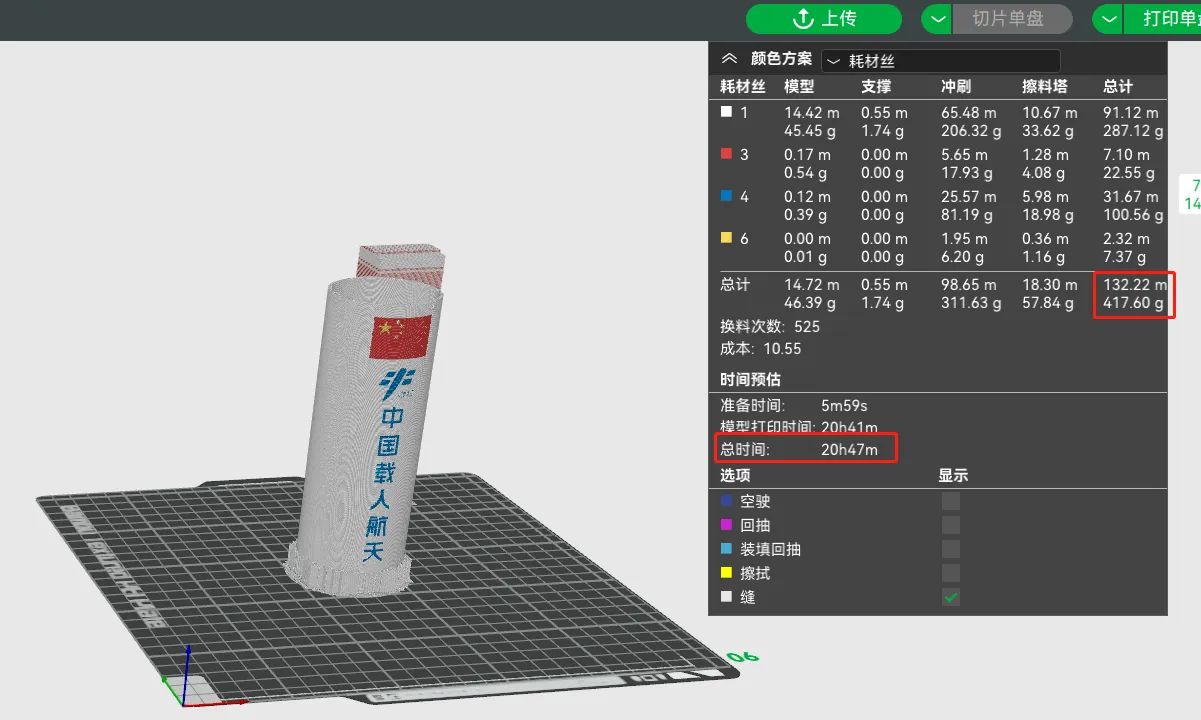Toggle the 擦拭 display checkbox
Screen dimensions: 1201x720
951,573
